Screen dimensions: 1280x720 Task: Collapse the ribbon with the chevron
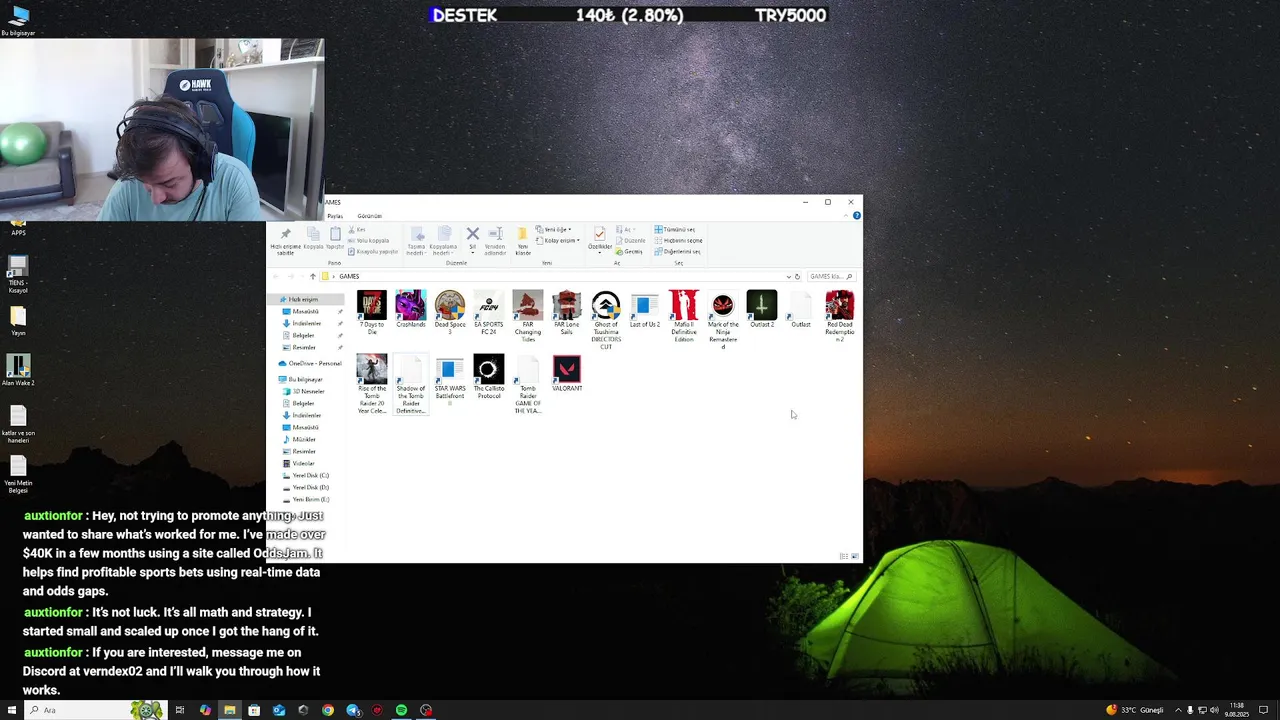[846, 216]
